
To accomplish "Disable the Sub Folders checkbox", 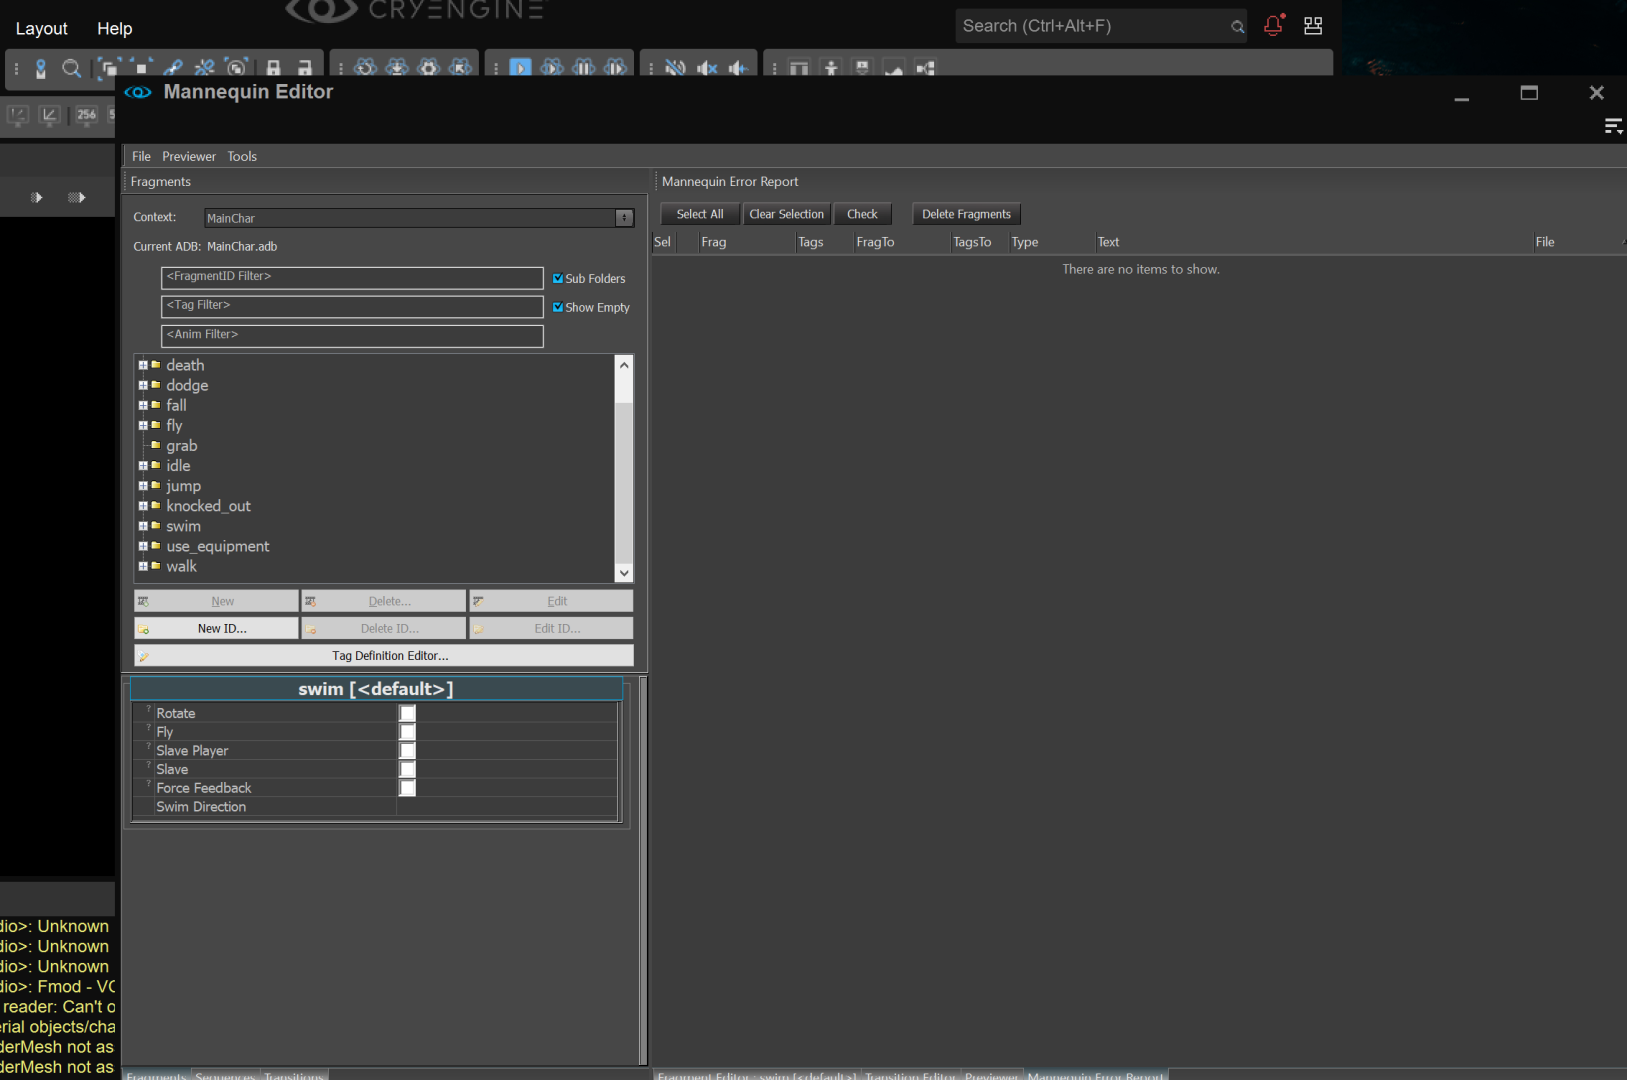I will pyautogui.click(x=558, y=279).
